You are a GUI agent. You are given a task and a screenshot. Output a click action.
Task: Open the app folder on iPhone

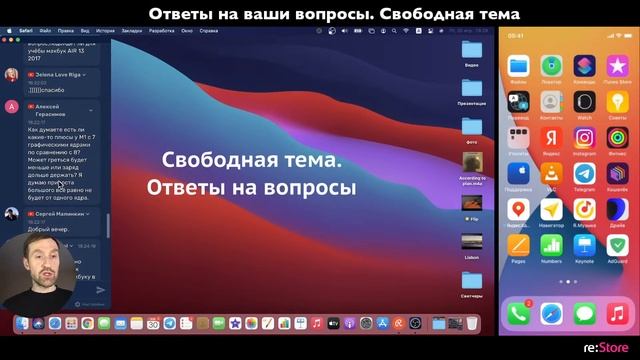tap(518, 138)
